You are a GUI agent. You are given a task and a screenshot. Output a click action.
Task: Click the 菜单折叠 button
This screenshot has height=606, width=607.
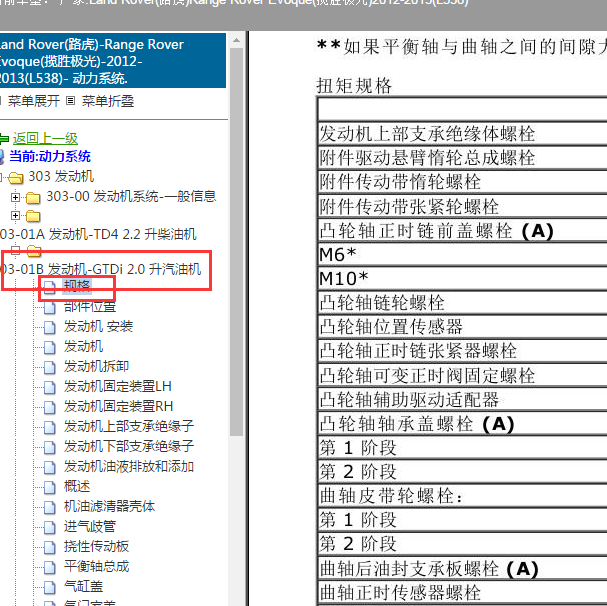click(108, 101)
